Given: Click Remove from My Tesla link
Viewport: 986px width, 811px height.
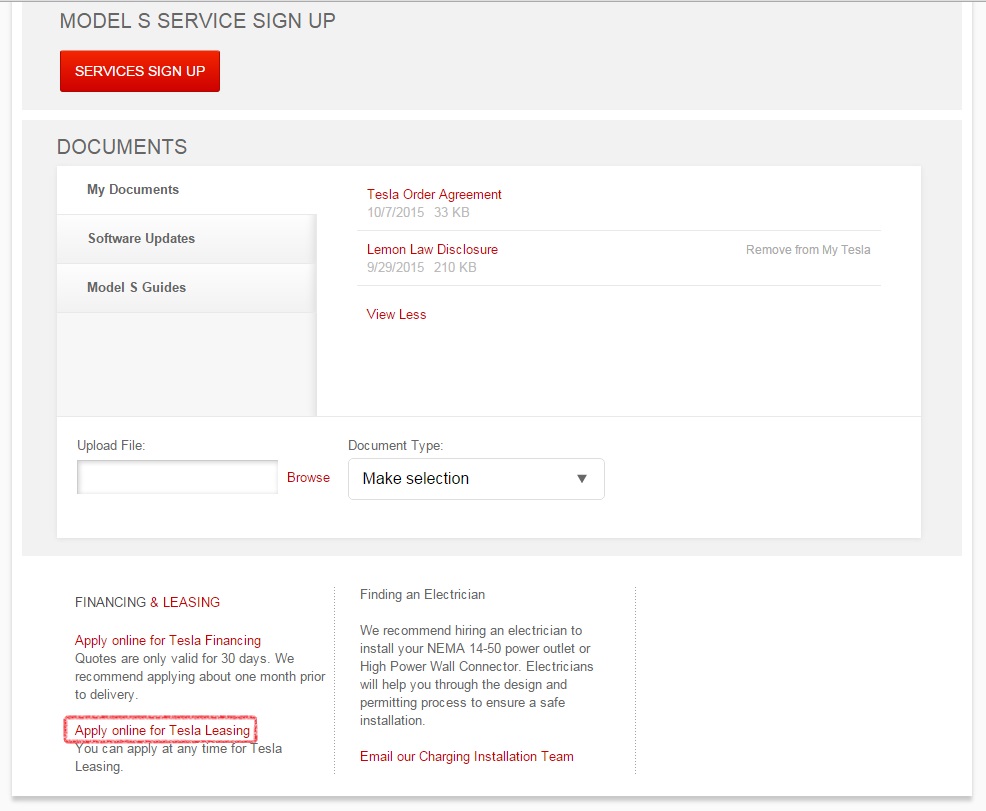Looking at the screenshot, I should tap(808, 250).
